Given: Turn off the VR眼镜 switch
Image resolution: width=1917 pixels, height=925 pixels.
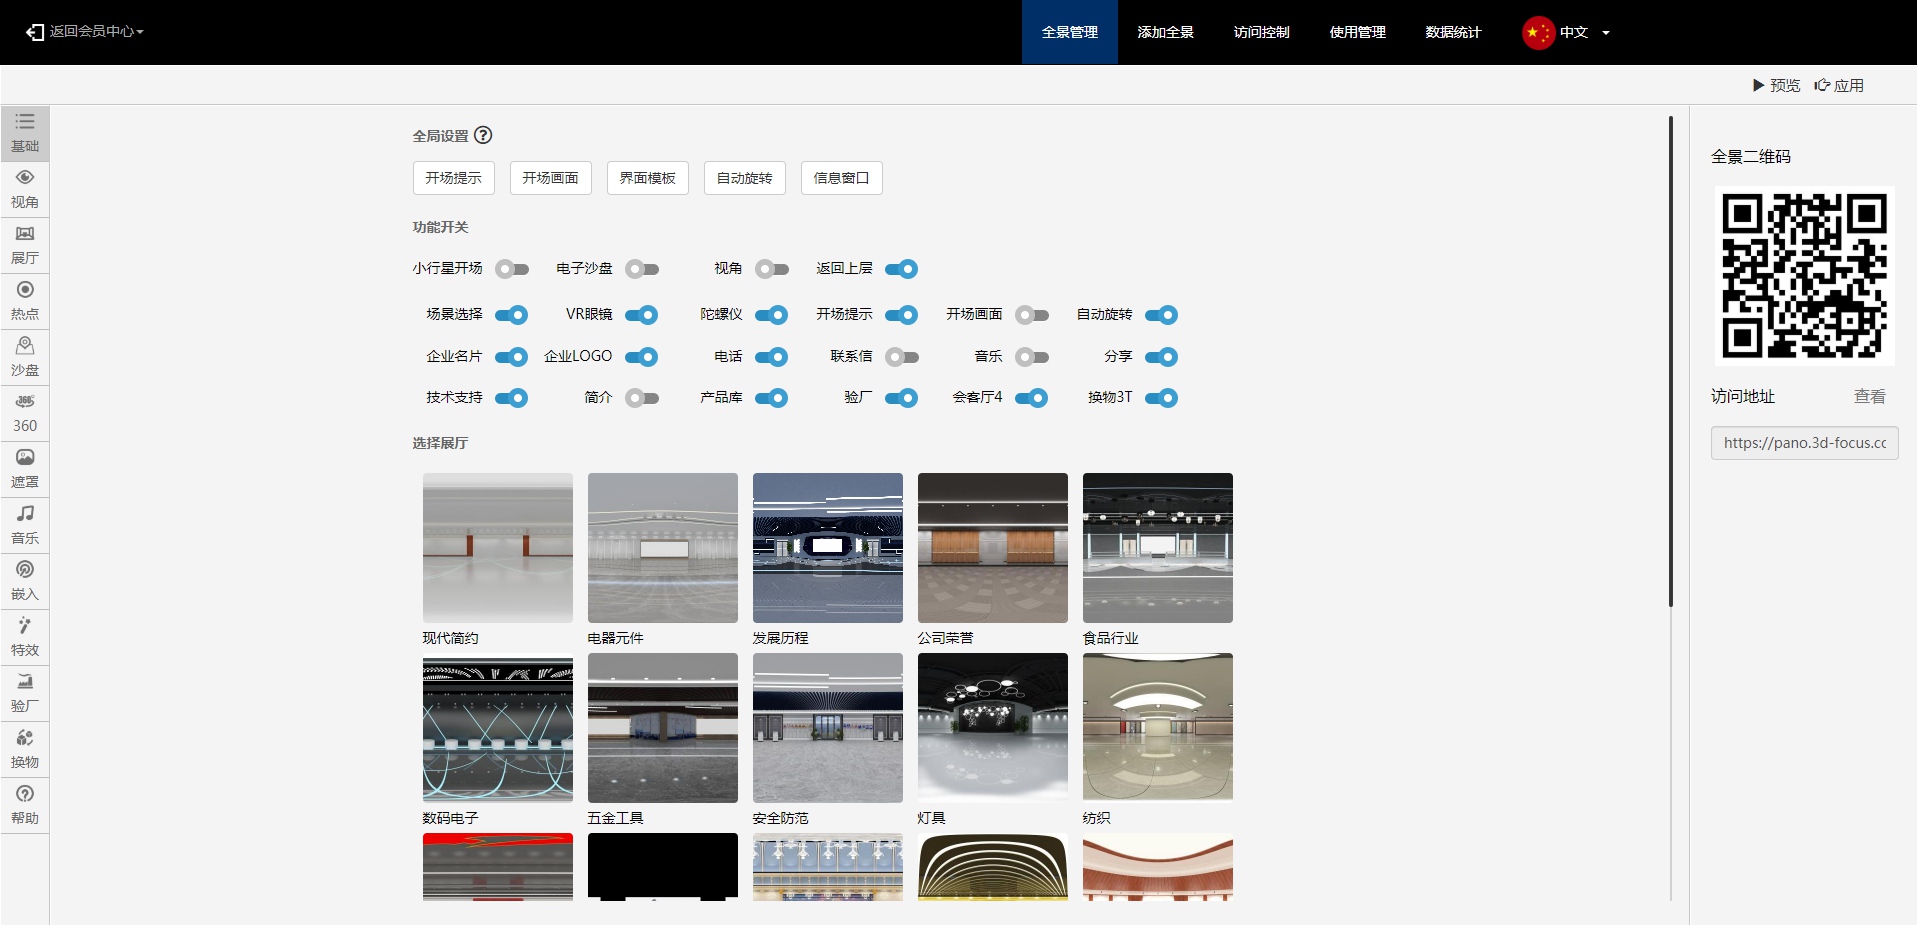Looking at the screenshot, I should 641,315.
